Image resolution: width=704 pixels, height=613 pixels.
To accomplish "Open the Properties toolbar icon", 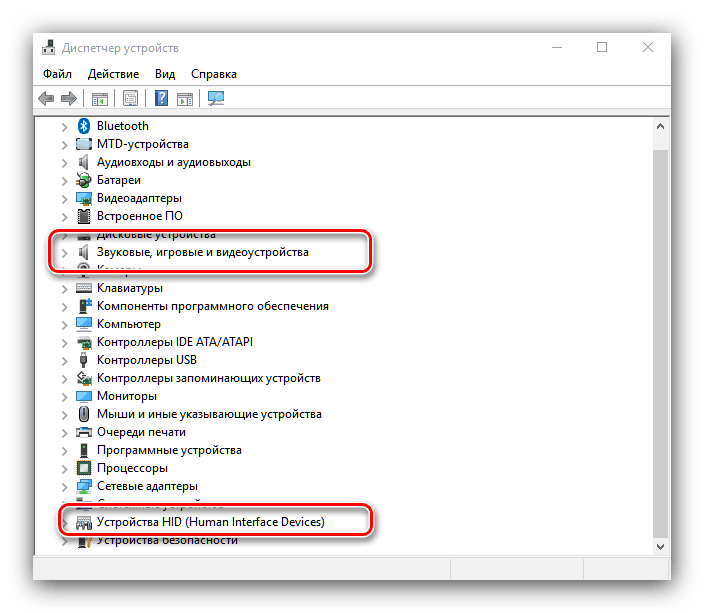I will (x=131, y=98).
